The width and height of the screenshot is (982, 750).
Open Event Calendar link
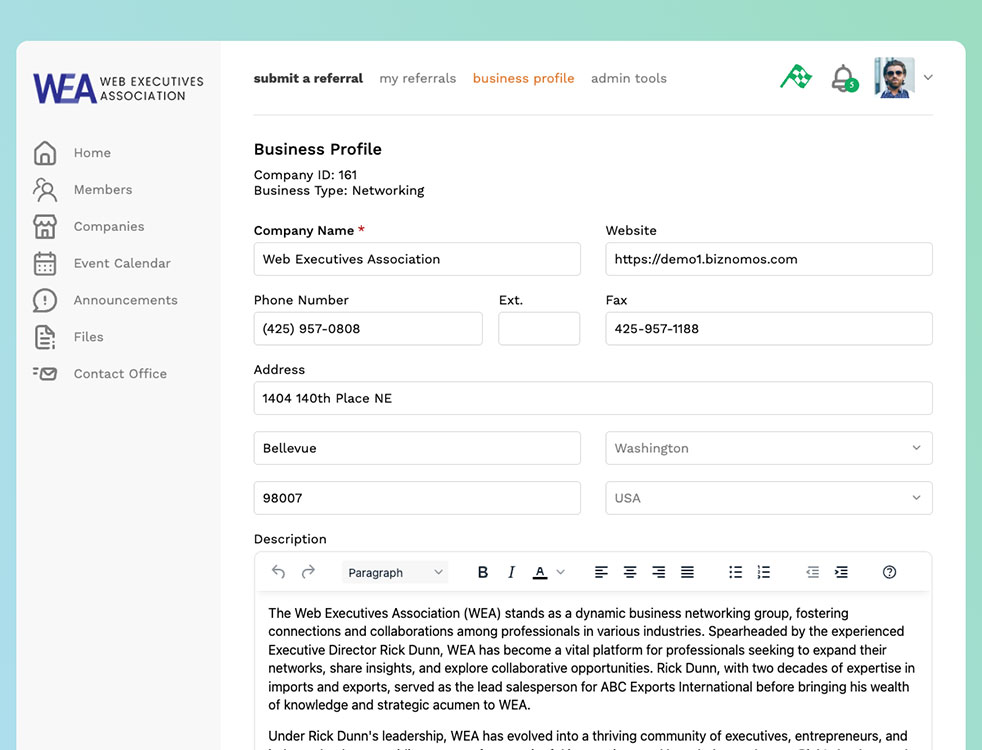click(x=122, y=264)
